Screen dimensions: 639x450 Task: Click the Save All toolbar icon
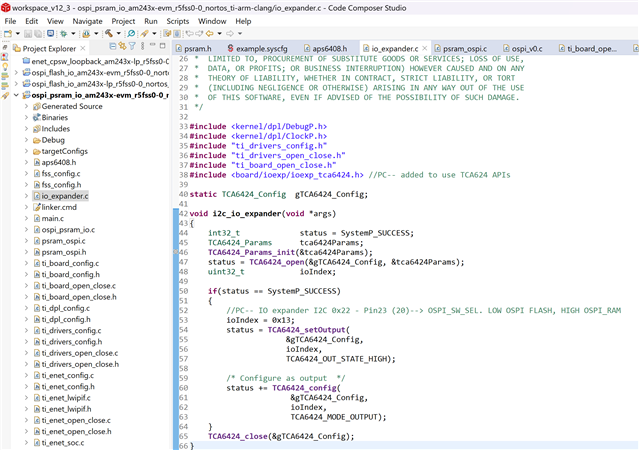coord(38,33)
